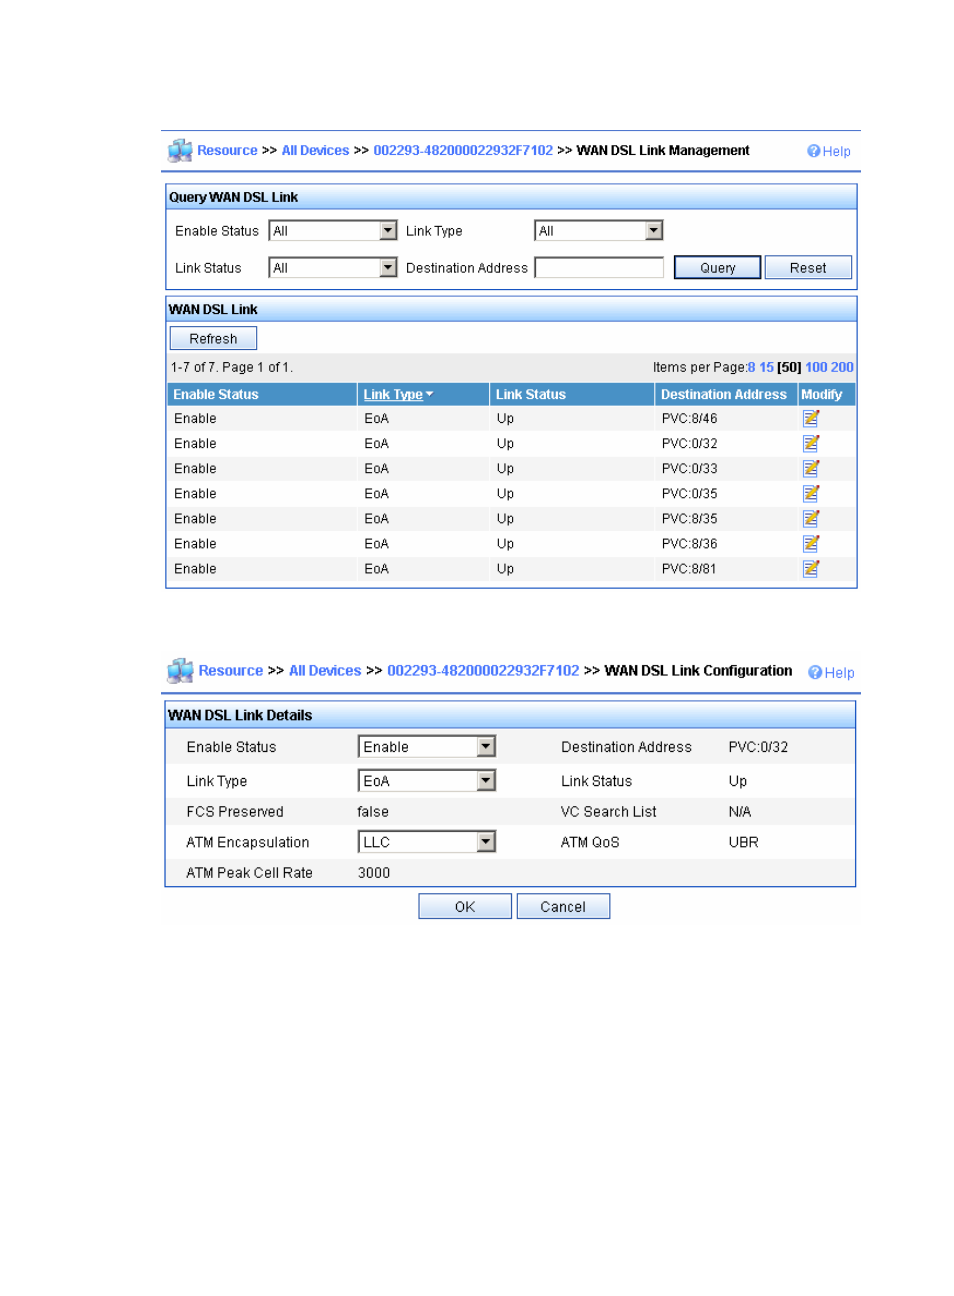Click the Reset button

808,268
